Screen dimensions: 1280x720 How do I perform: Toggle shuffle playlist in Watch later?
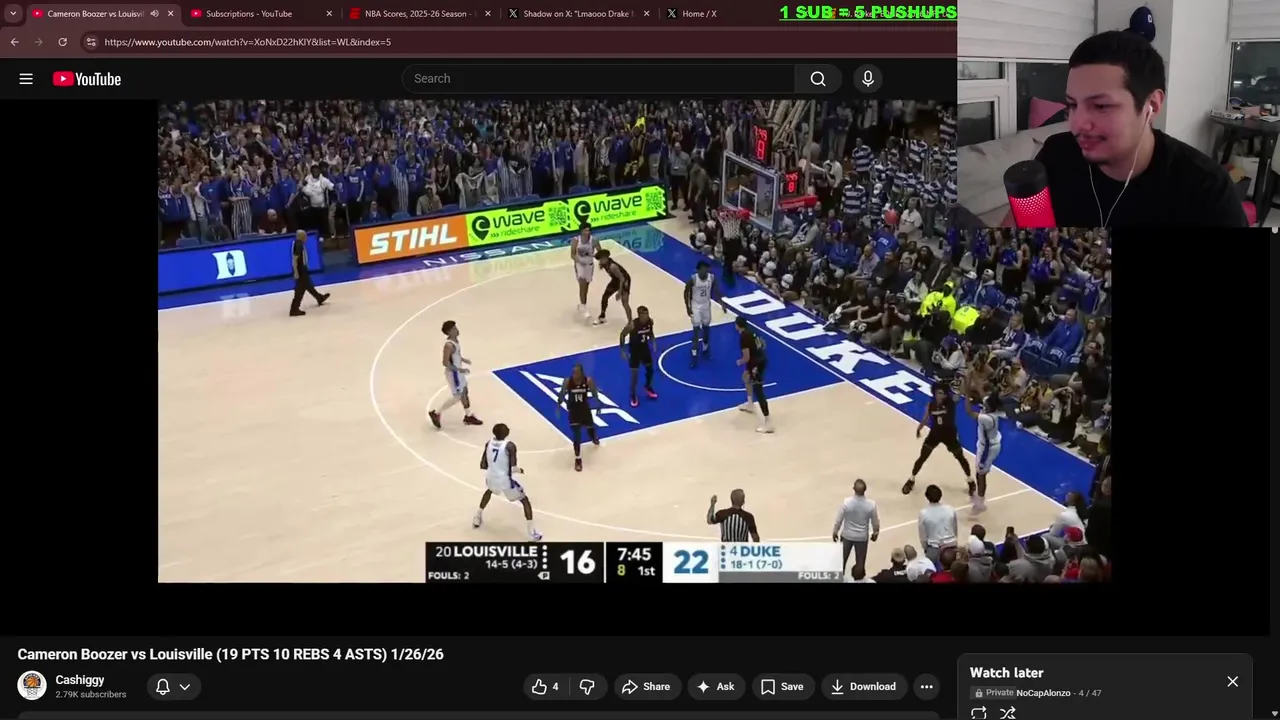pyautogui.click(x=1008, y=713)
